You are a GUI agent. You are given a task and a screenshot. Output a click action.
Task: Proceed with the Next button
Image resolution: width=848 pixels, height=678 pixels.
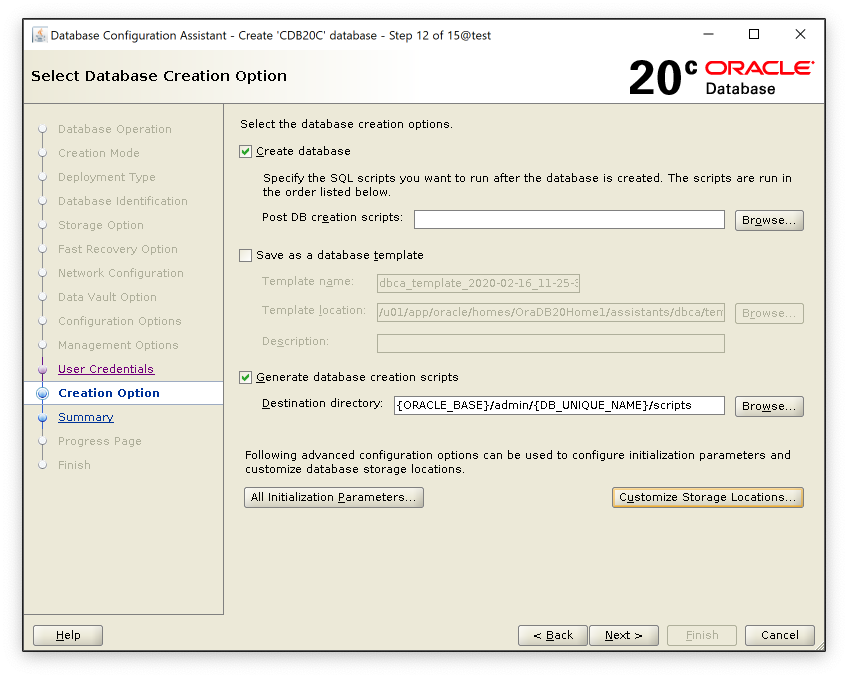click(623, 635)
